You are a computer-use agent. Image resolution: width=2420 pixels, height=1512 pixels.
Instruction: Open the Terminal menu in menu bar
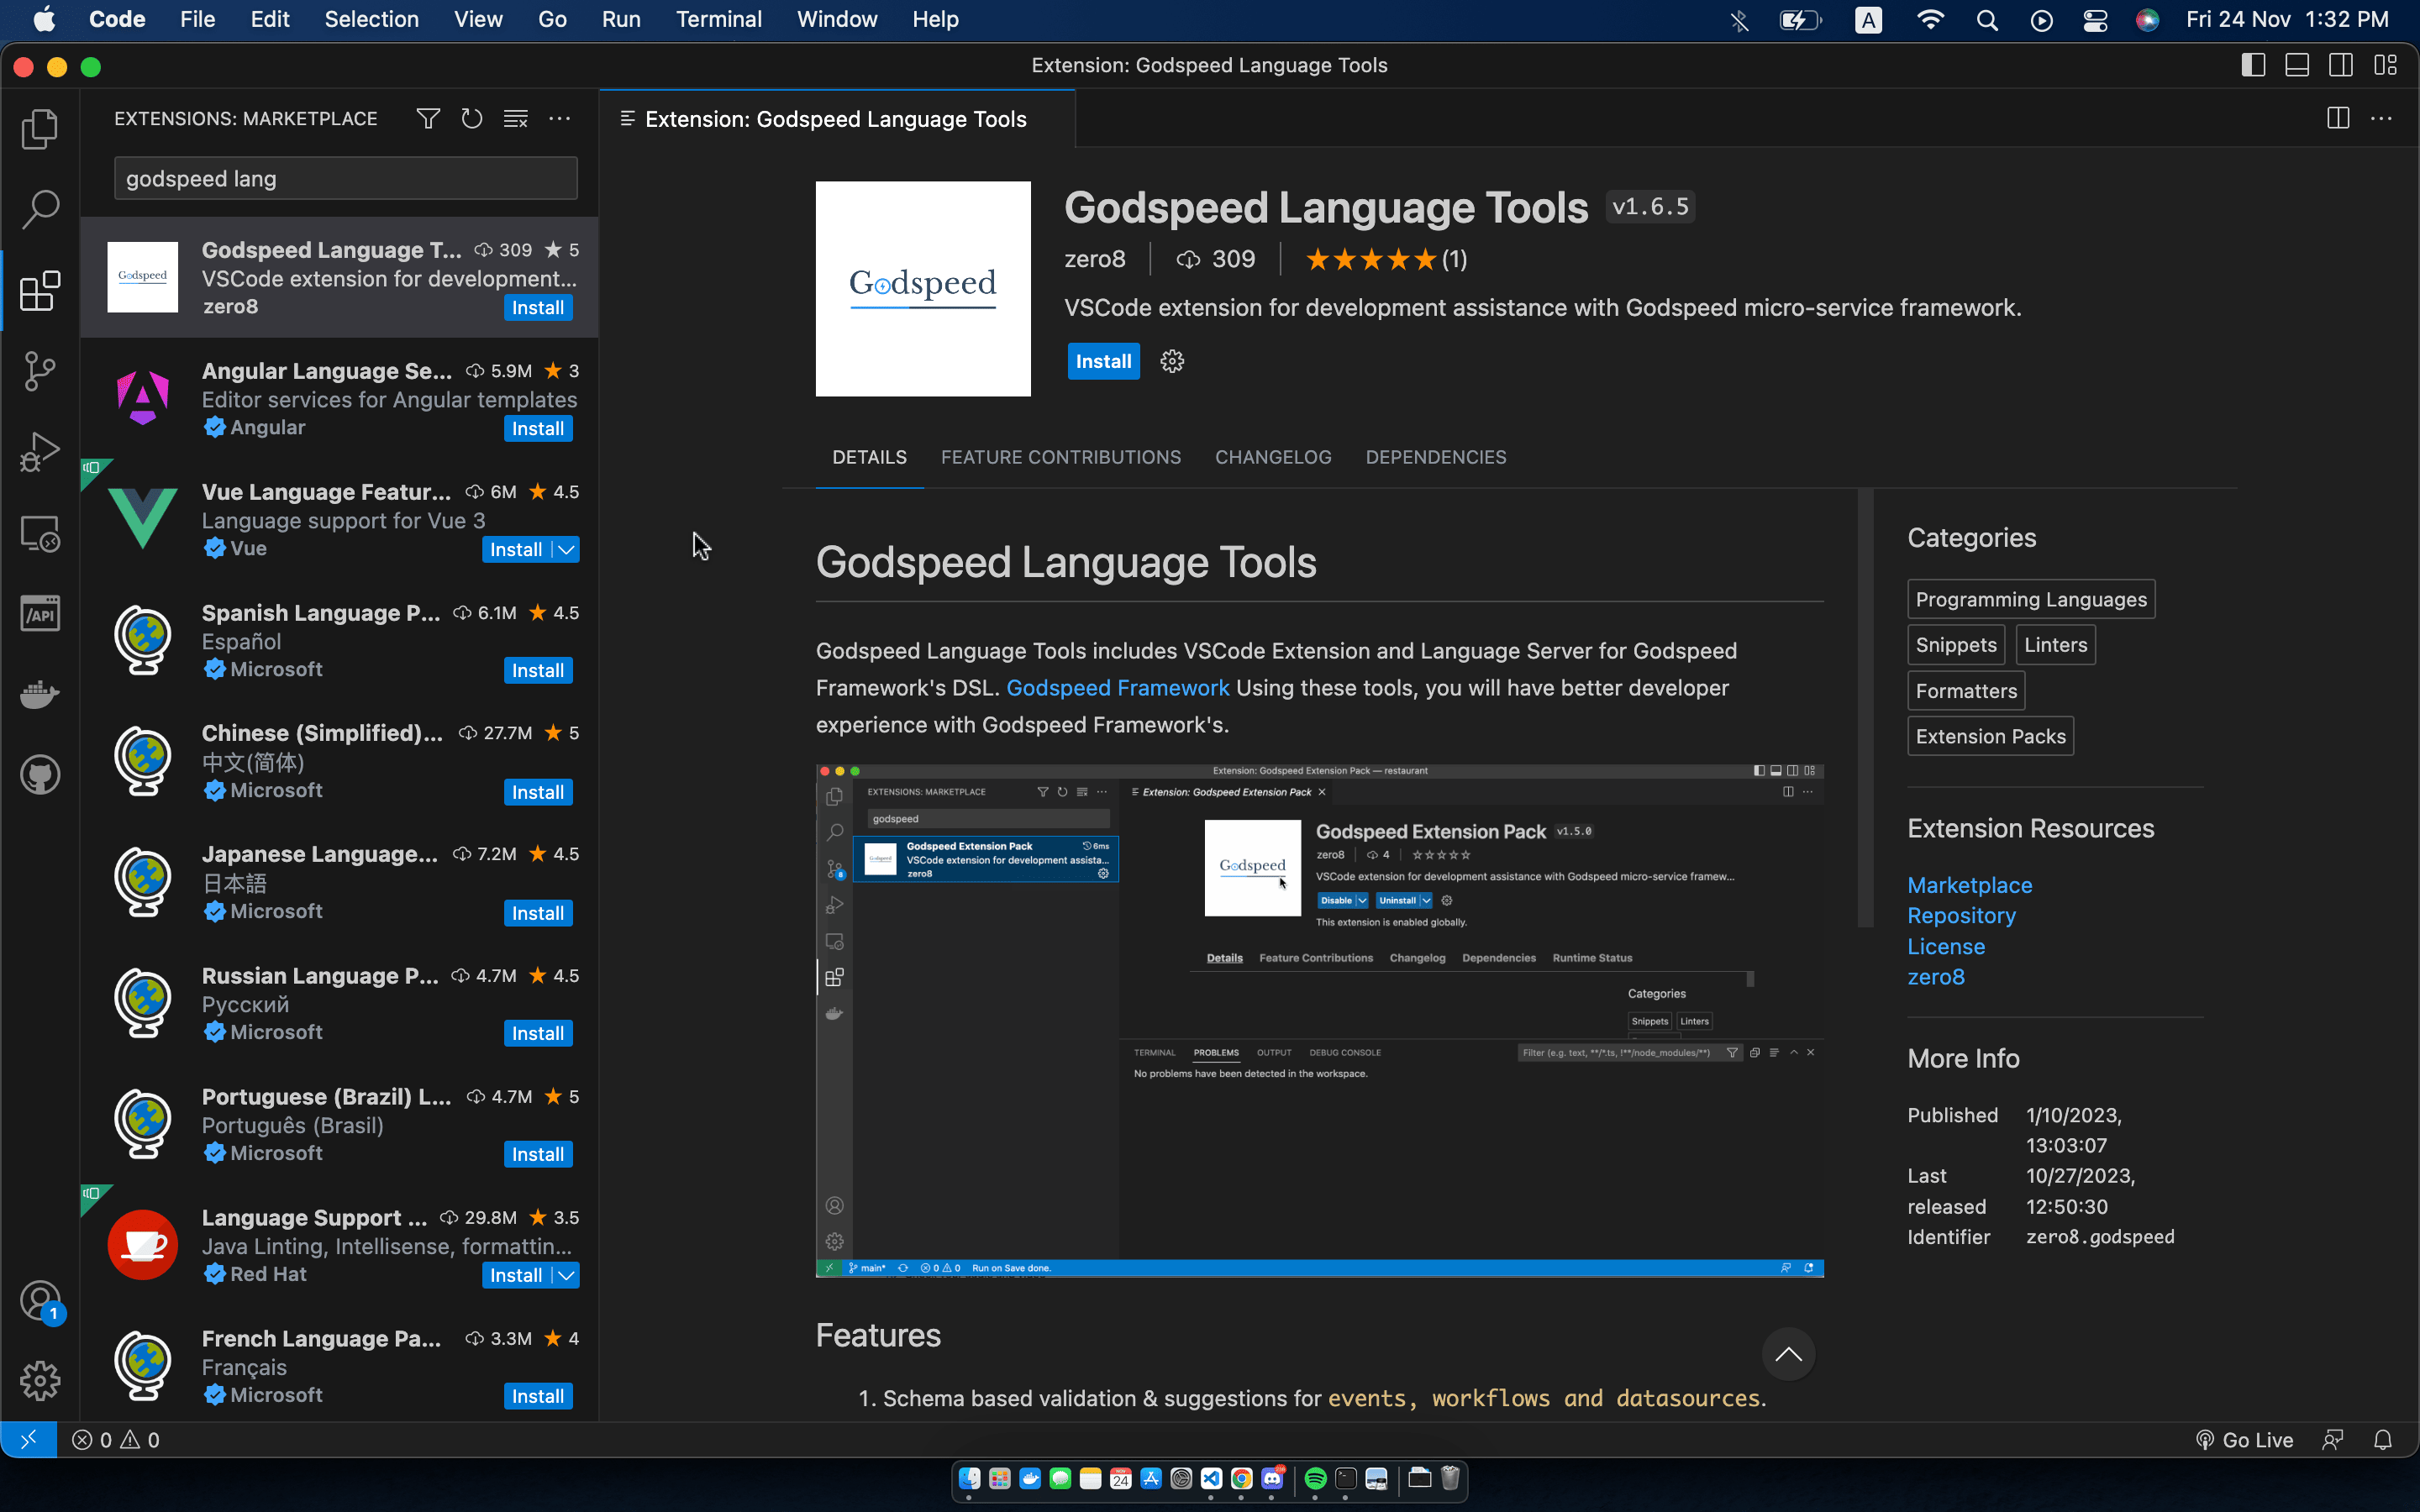[718, 19]
